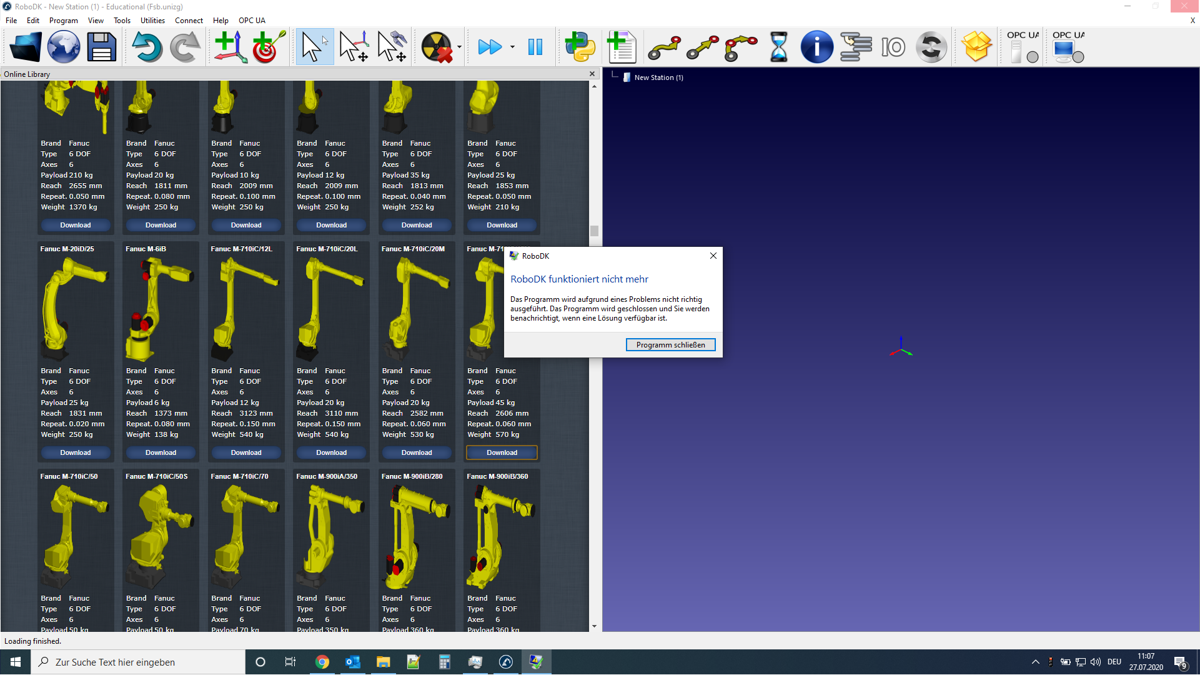Click the hourglass pause instruction icon
Image resolution: width=1200 pixels, height=675 pixels.
[x=778, y=47]
